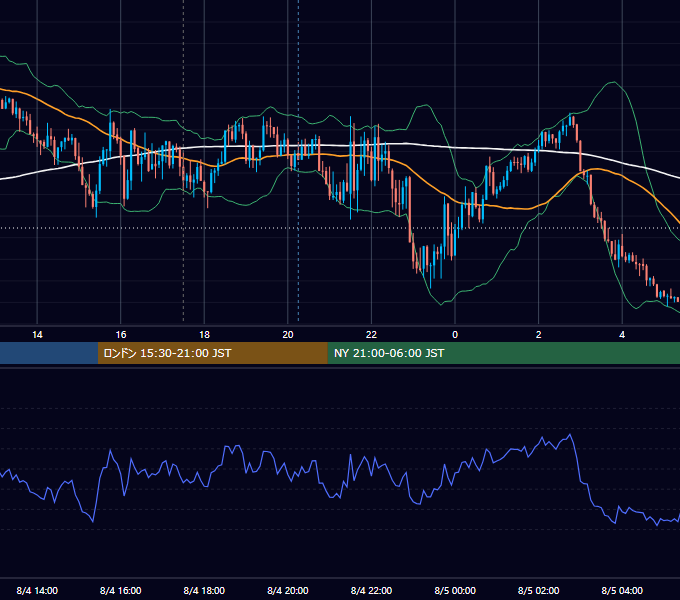
Task: Click hour label 14 on price axis
Action: coord(37,335)
